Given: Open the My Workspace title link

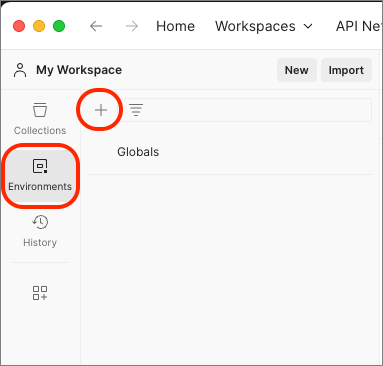Looking at the screenshot, I should point(79,70).
